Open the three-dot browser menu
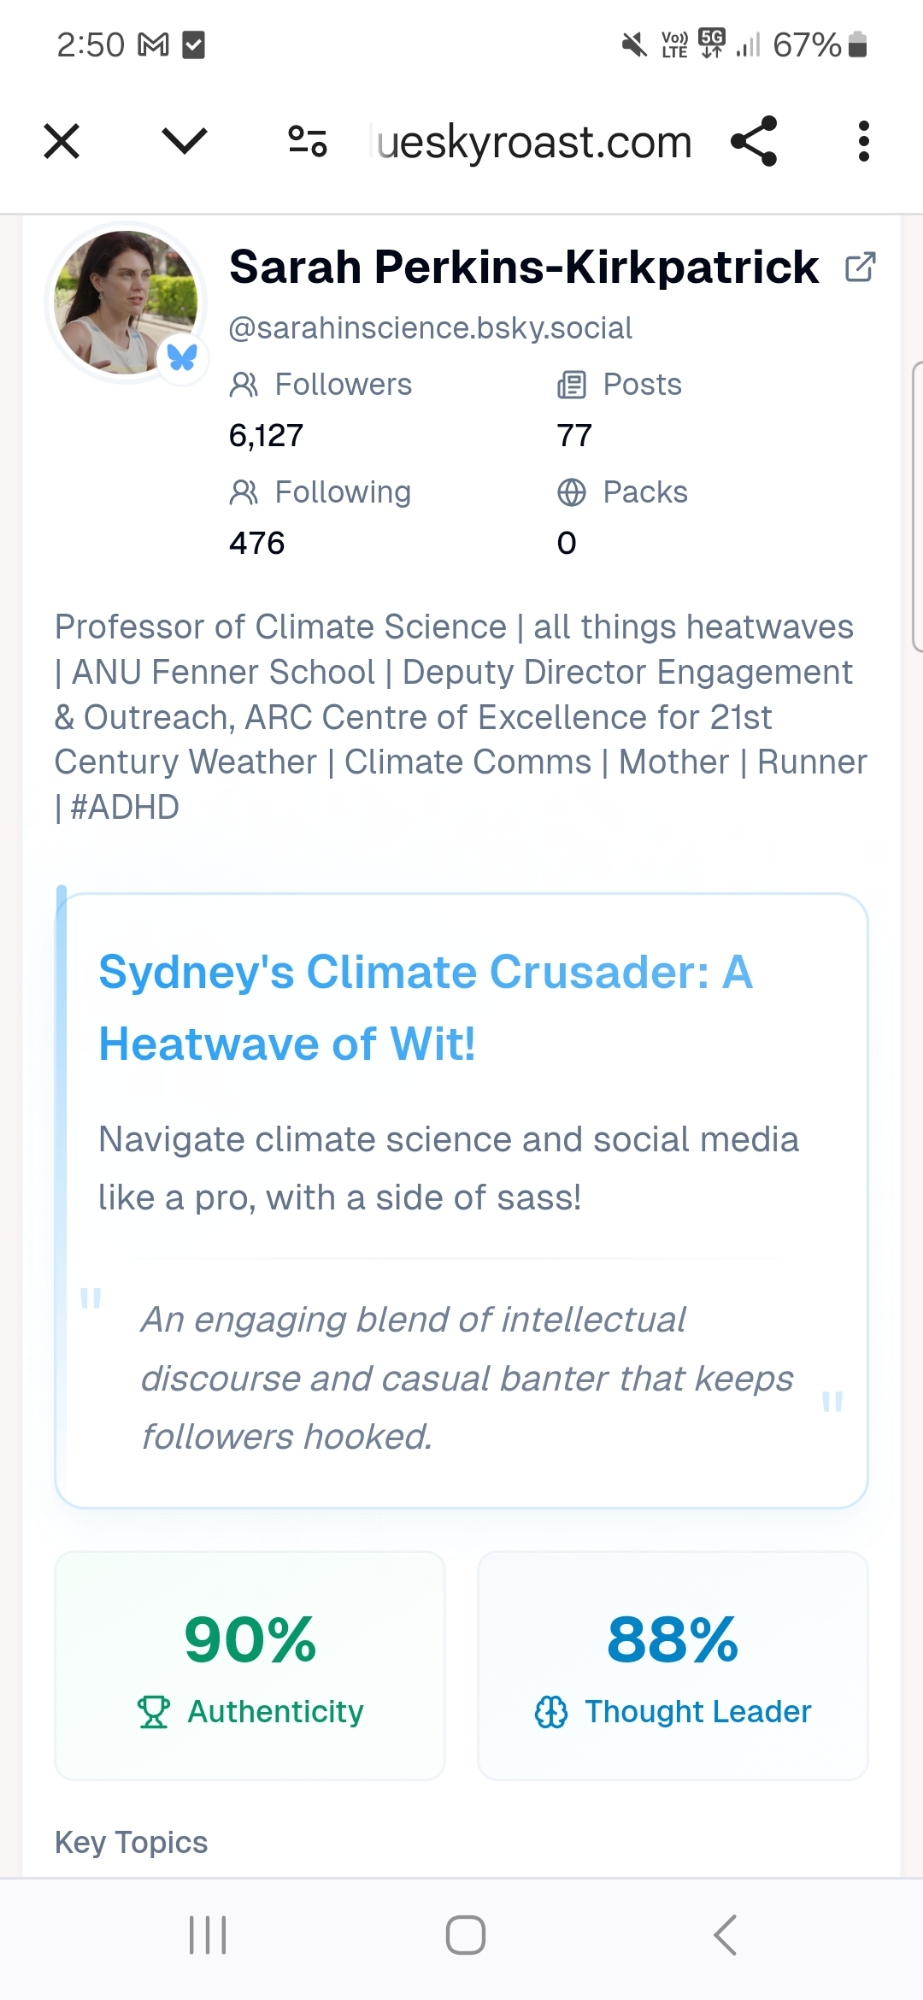The image size is (923, 2000). click(x=864, y=141)
